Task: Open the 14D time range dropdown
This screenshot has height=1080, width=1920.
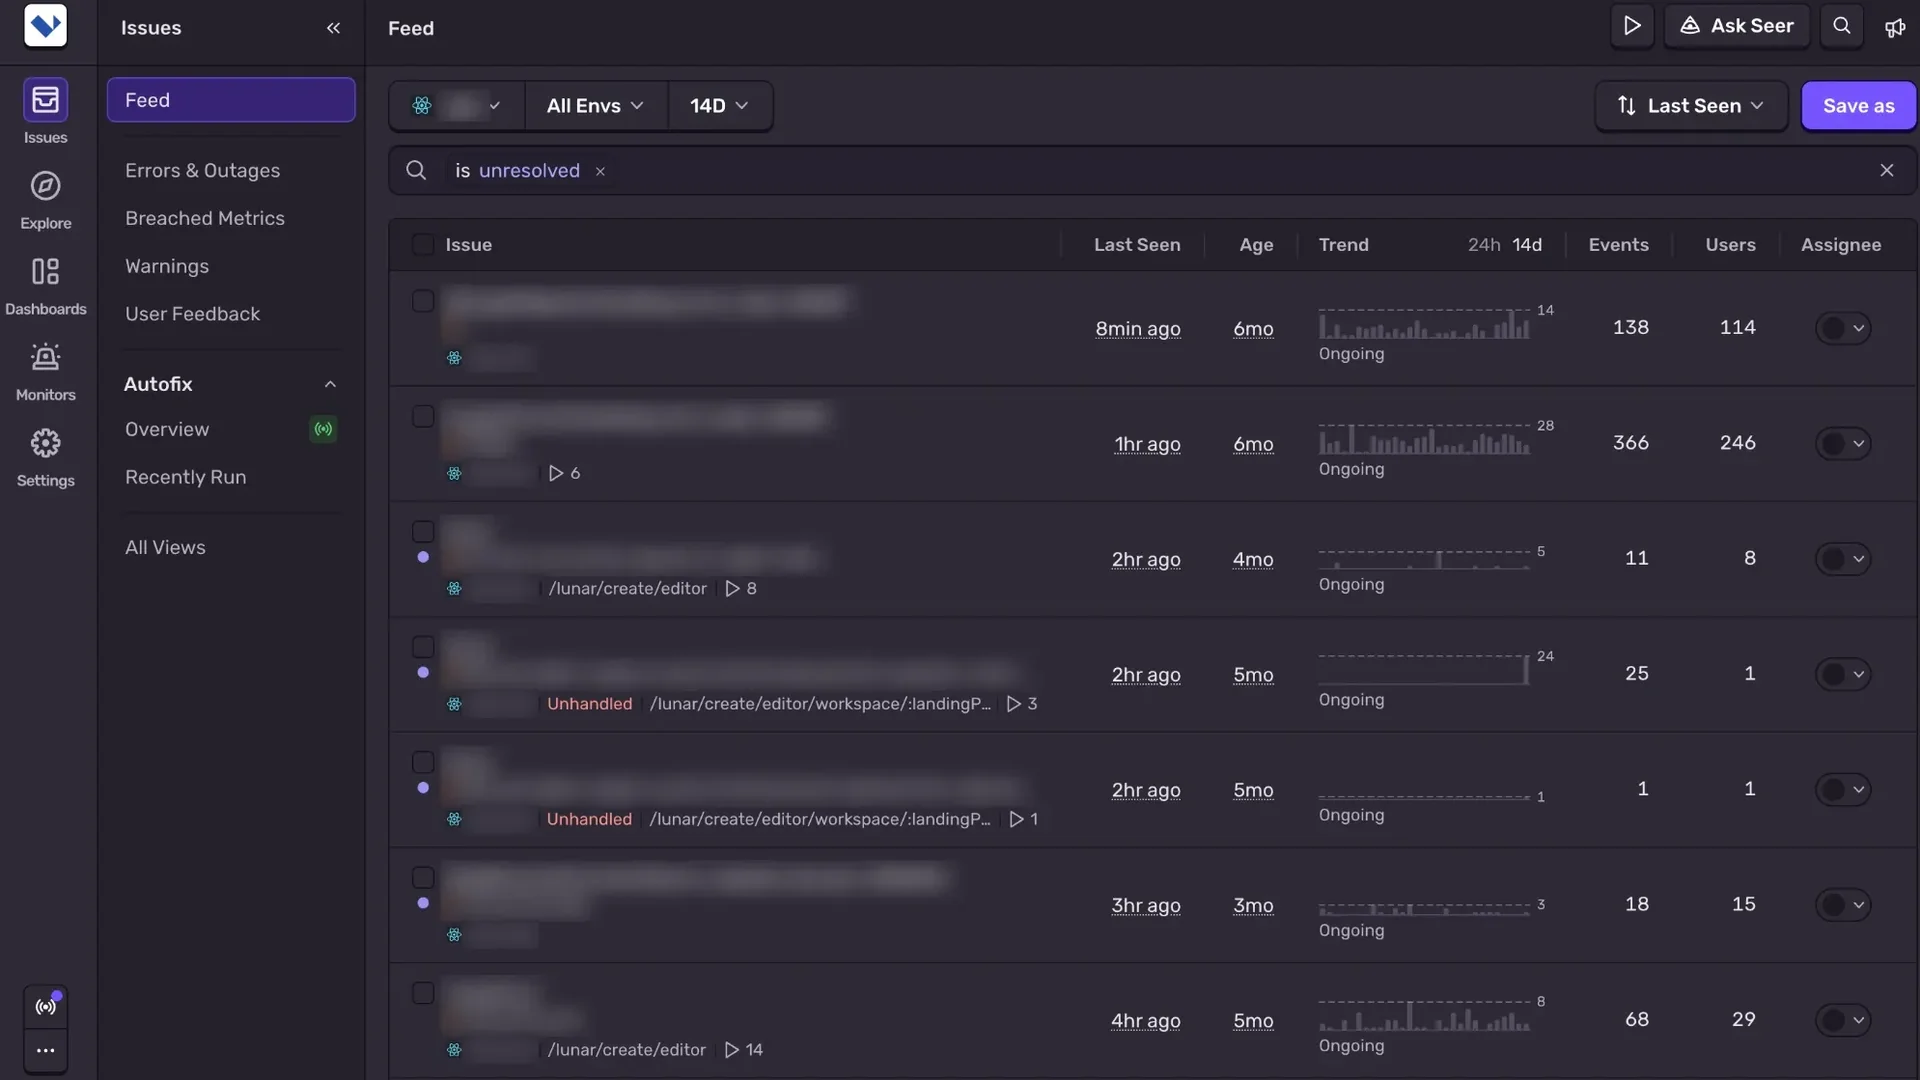Action: (719, 106)
